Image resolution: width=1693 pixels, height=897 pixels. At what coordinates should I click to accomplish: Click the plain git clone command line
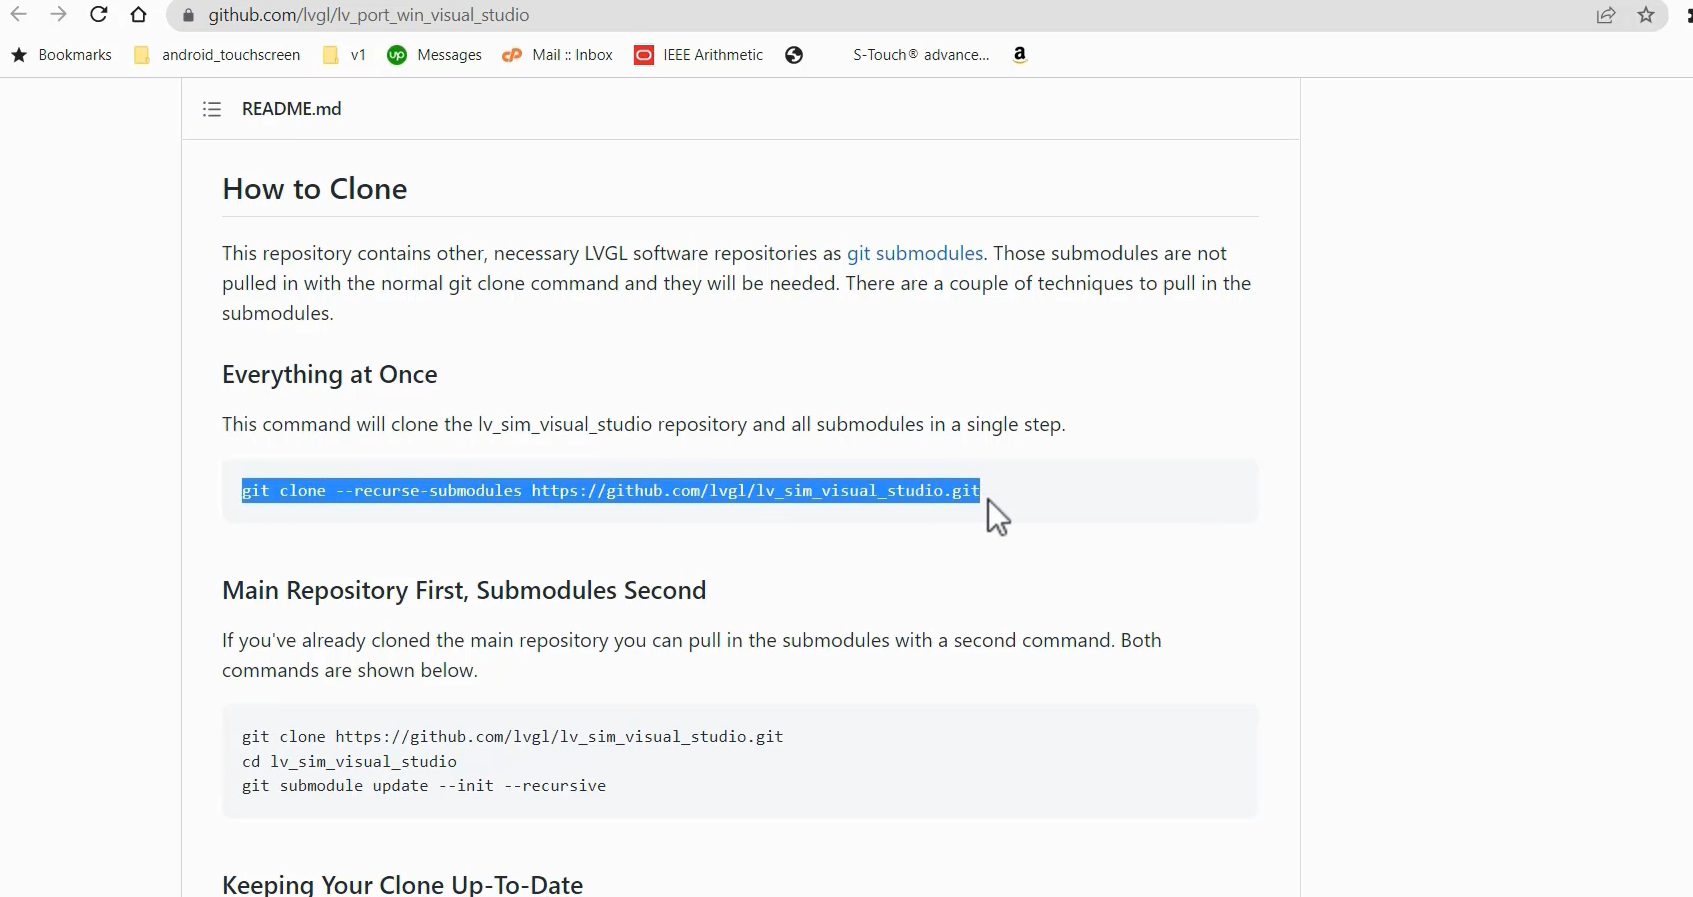(x=513, y=737)
